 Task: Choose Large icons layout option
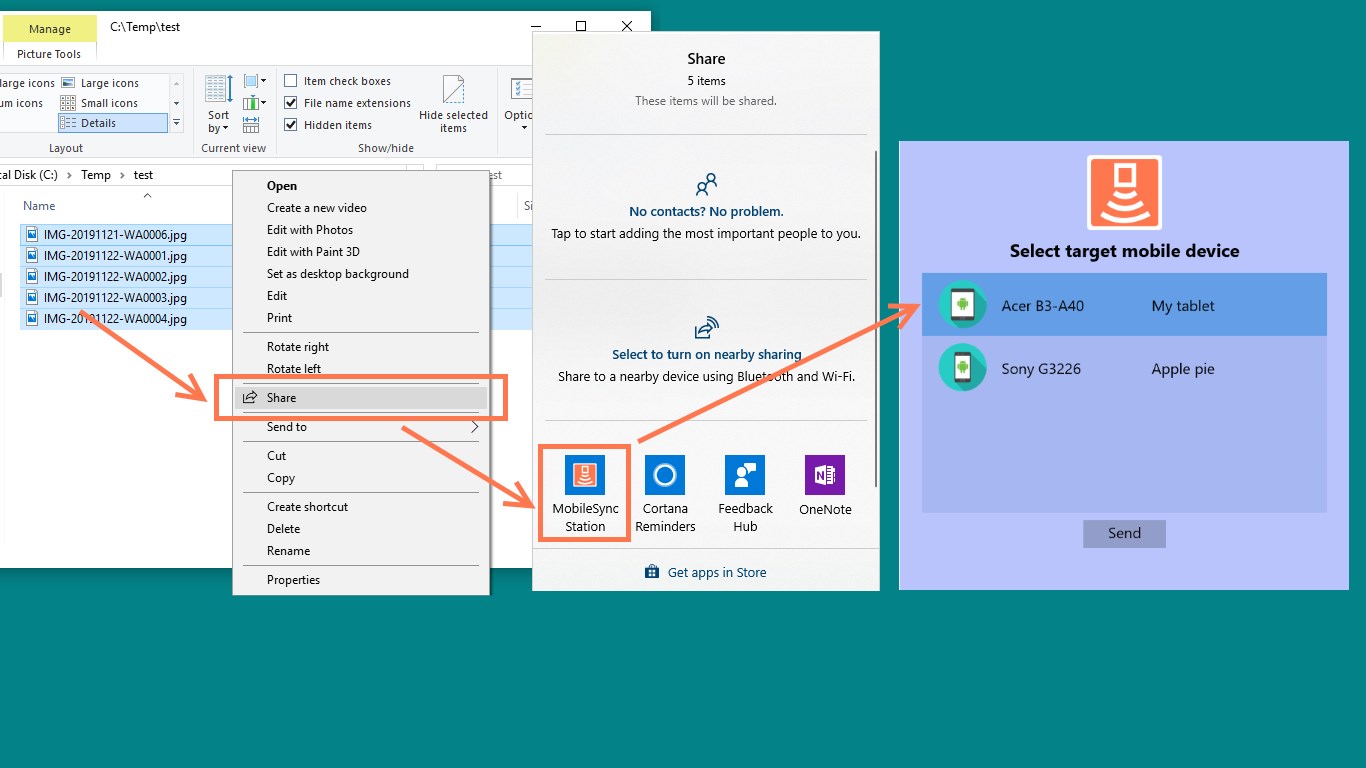[x=100, y=83]
